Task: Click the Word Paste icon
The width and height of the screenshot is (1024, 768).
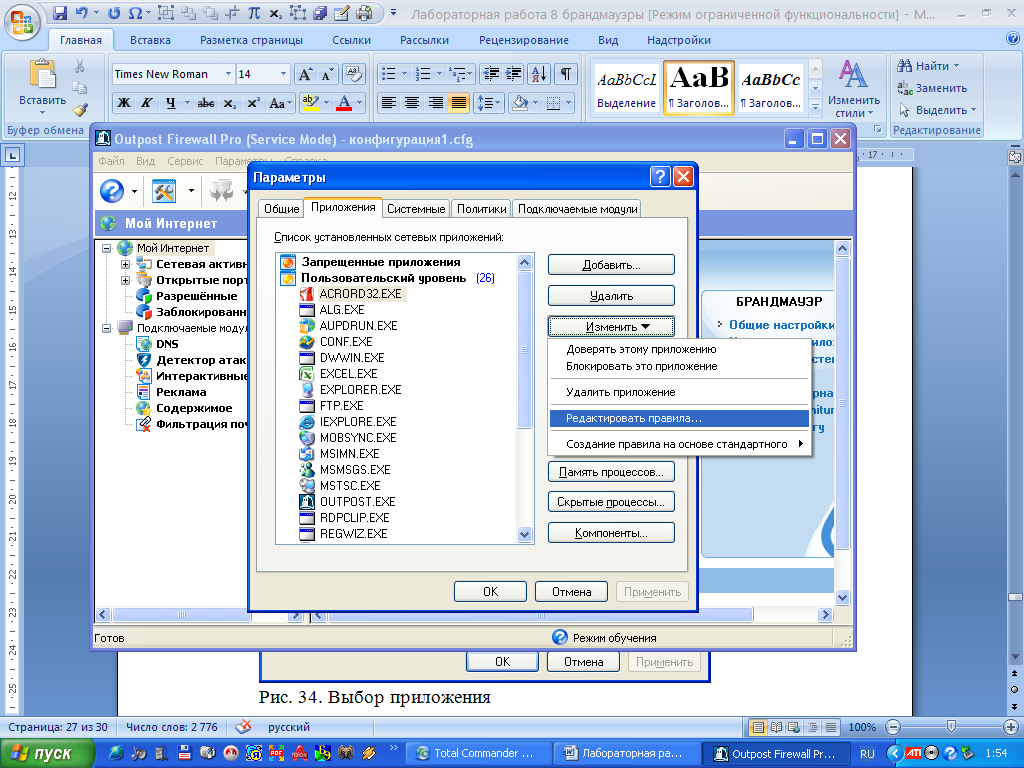Action: tap(42, 75)
